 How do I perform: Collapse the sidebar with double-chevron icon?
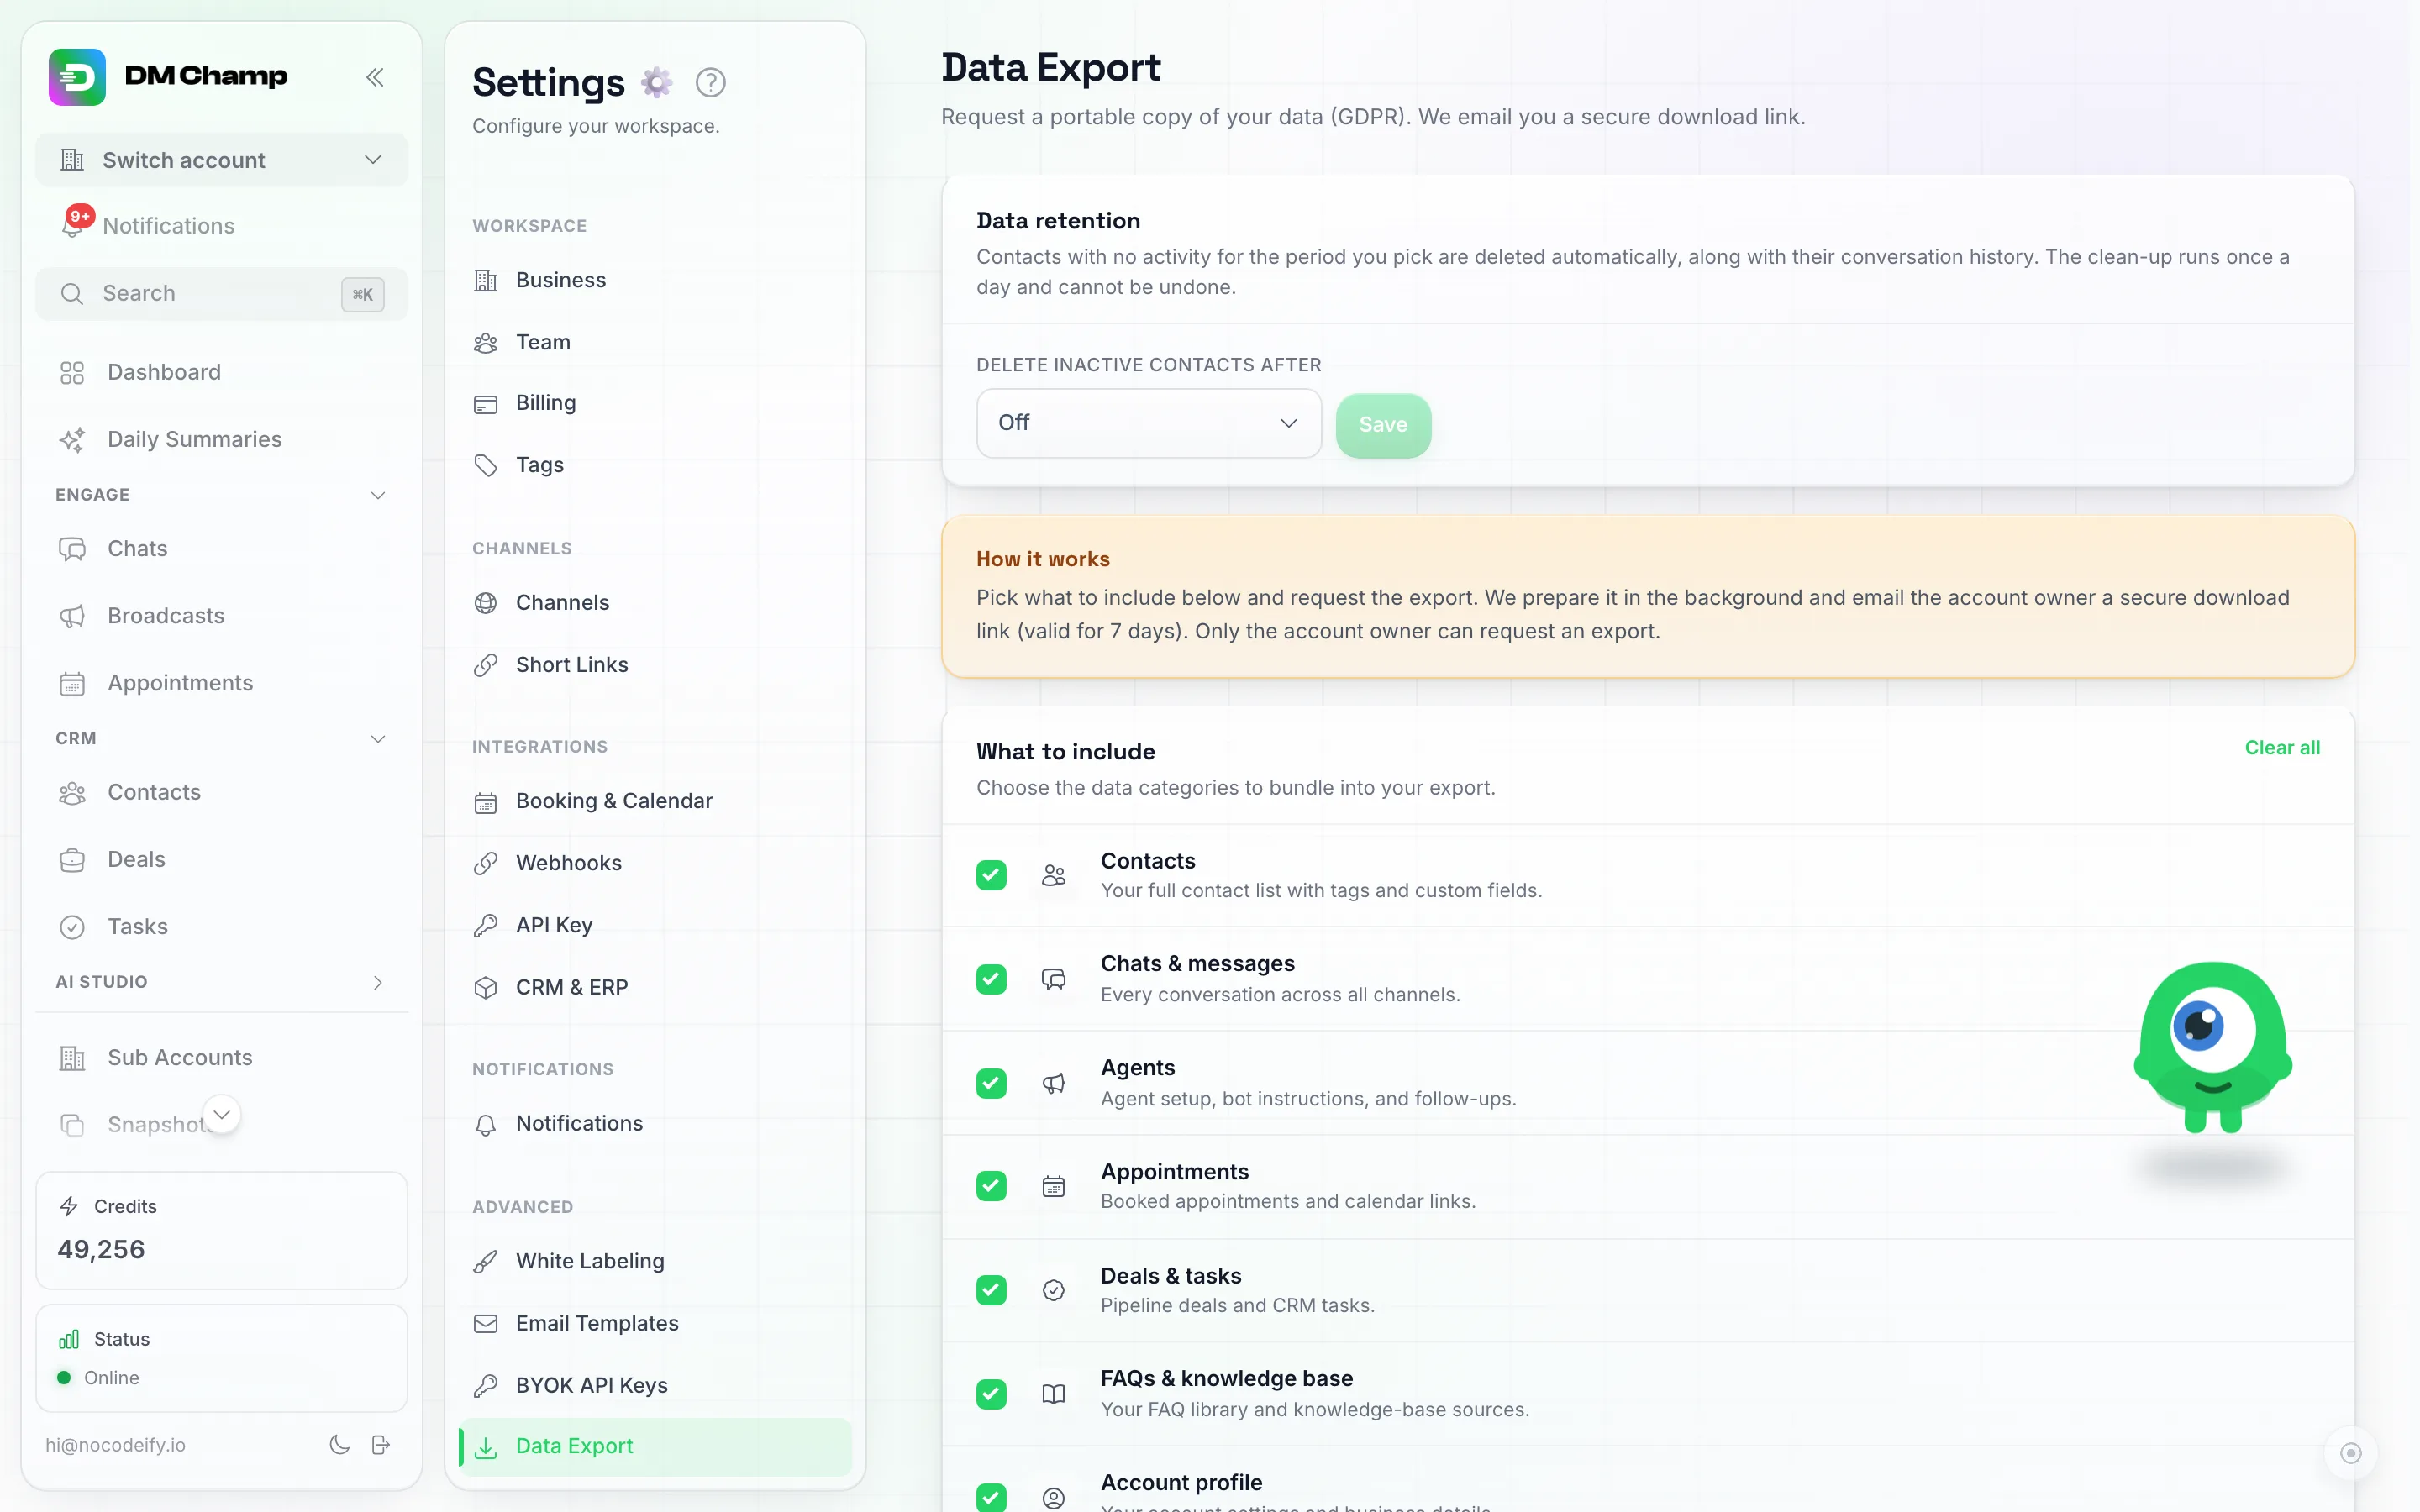pyautogui.click(x=375, y=77)
